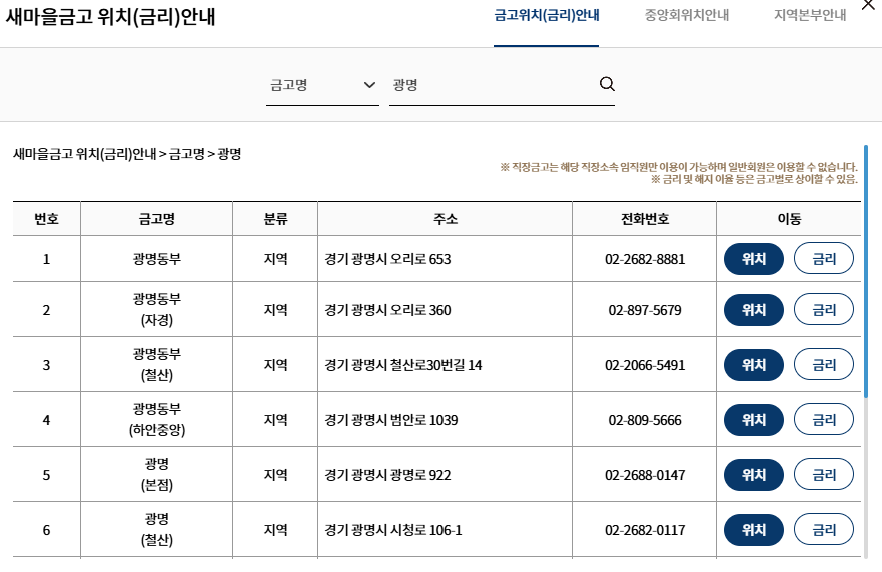The width and height of the screenshot is (882, 572).
Task: Show 금리 for 광명동부(하안중앙)
Action: [x=824, y=420]
